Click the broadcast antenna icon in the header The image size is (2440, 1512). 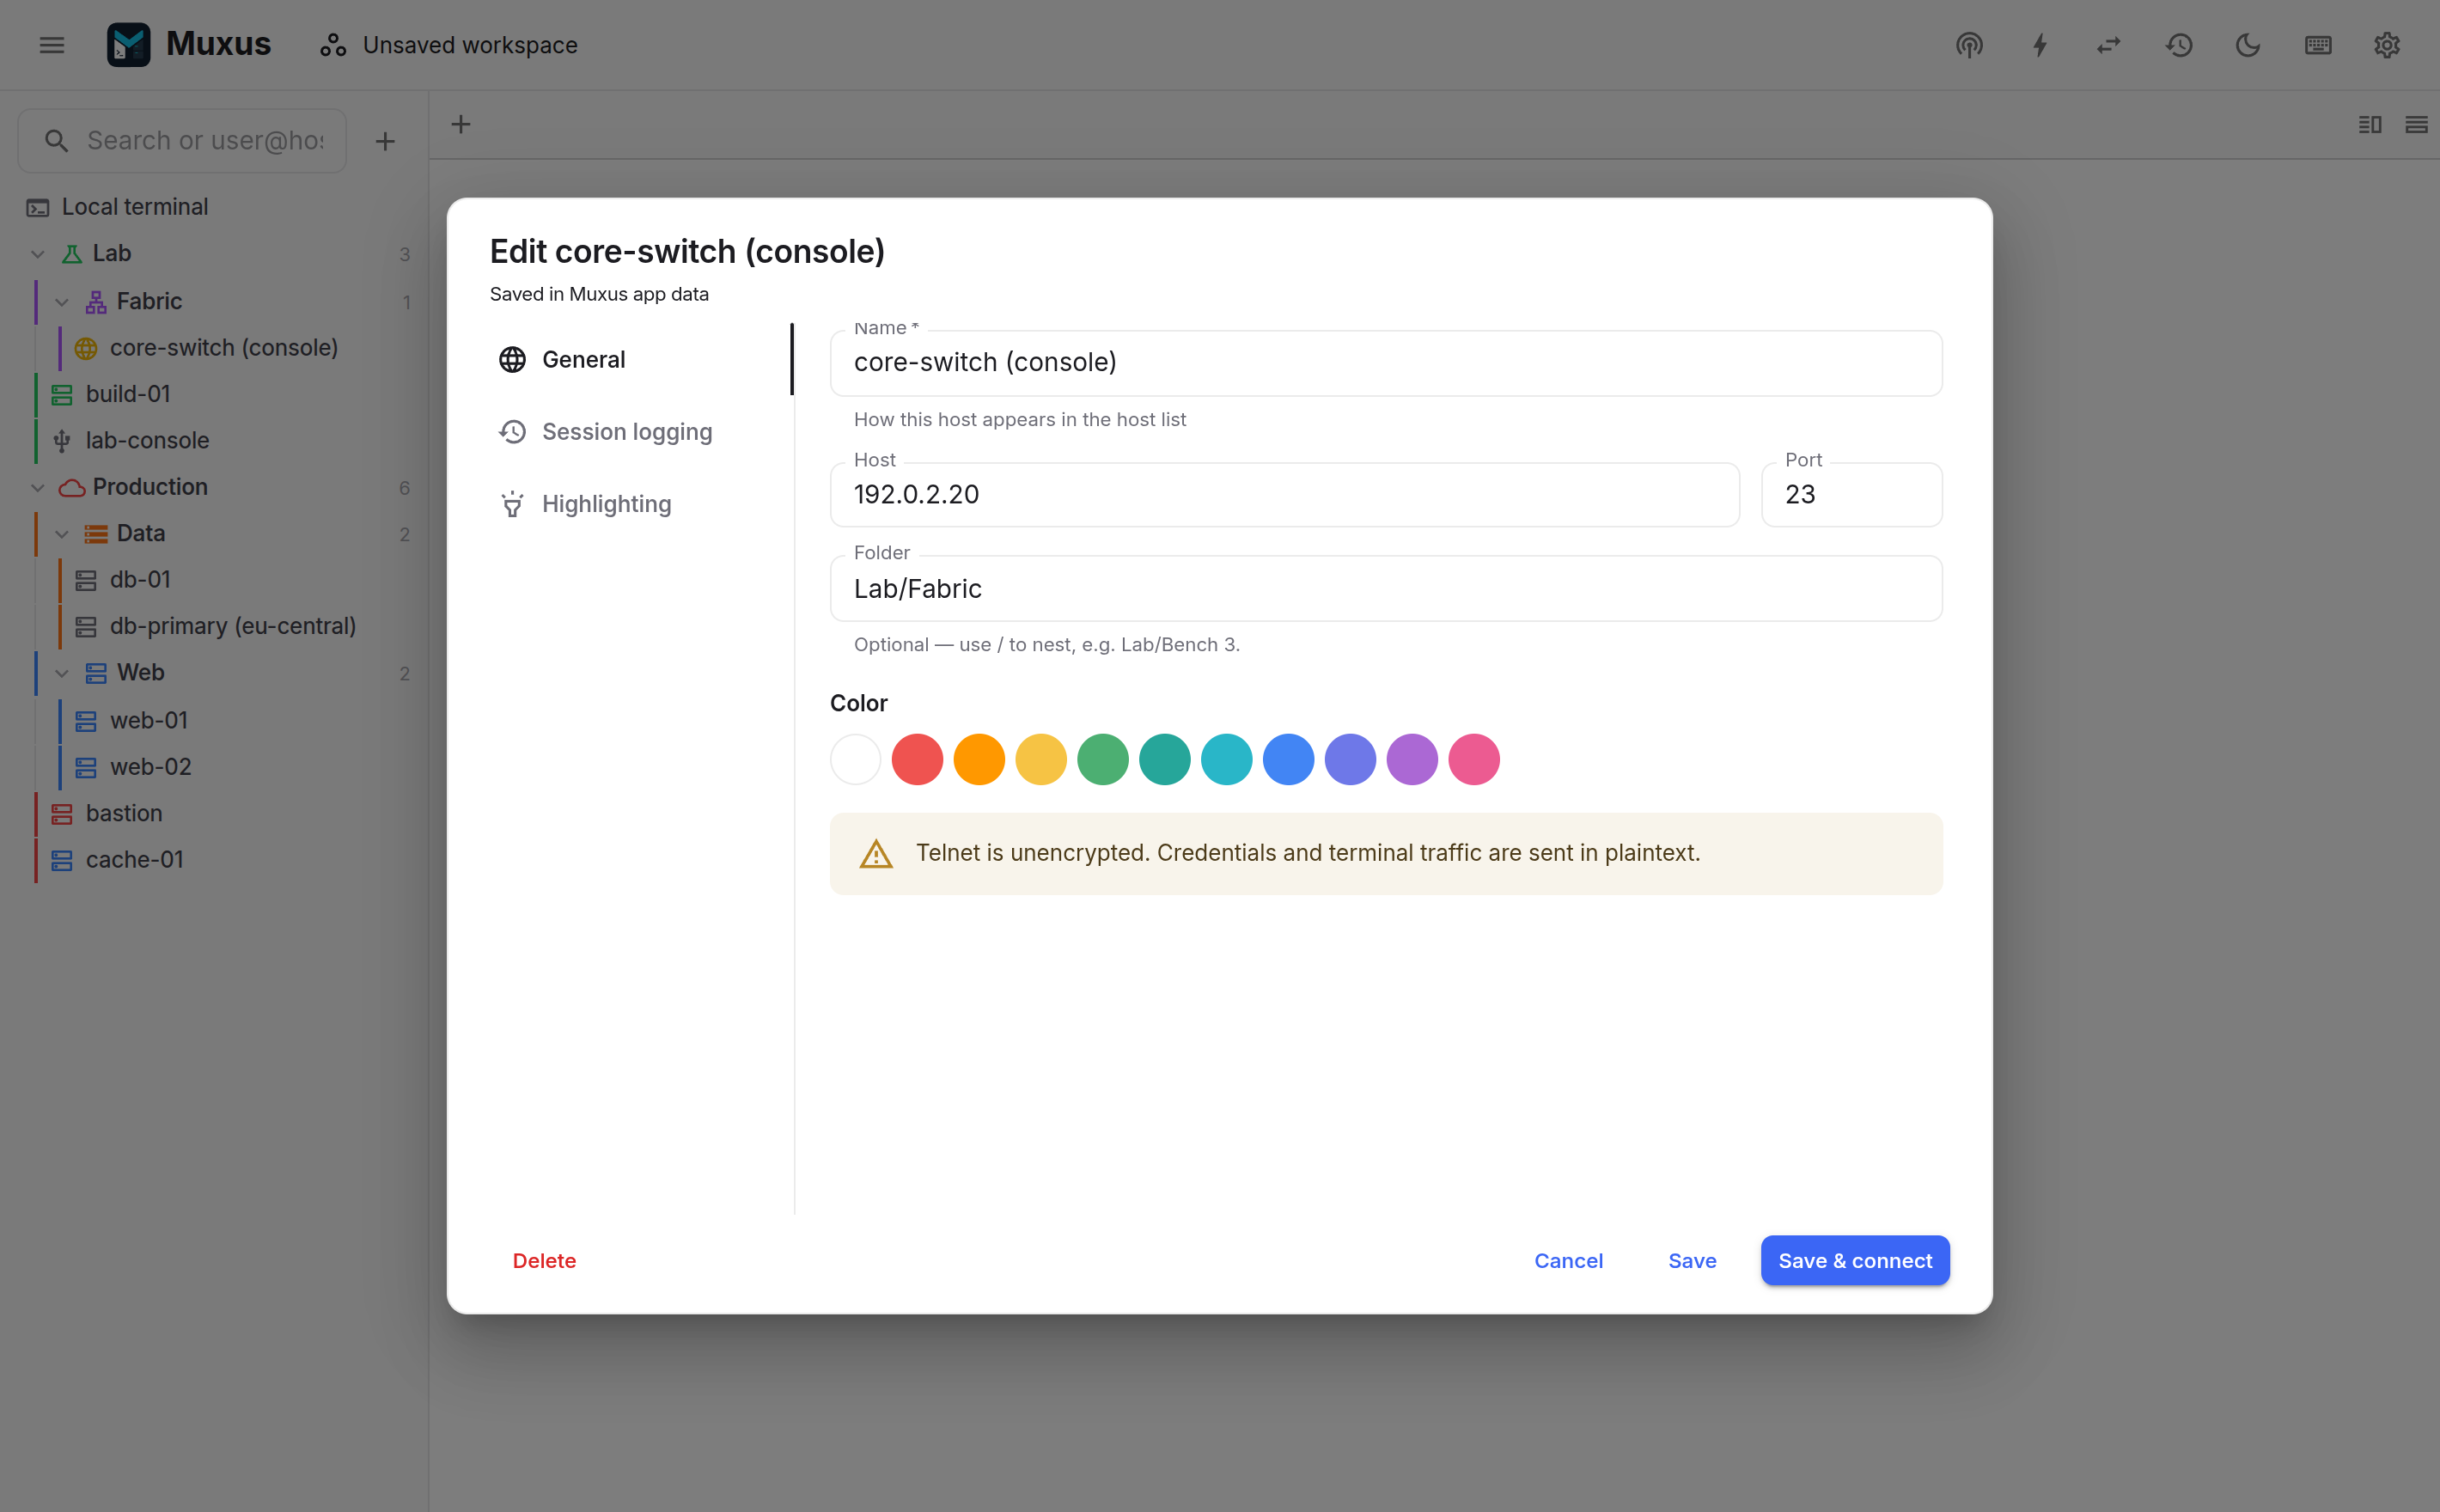pos(1969,45)
